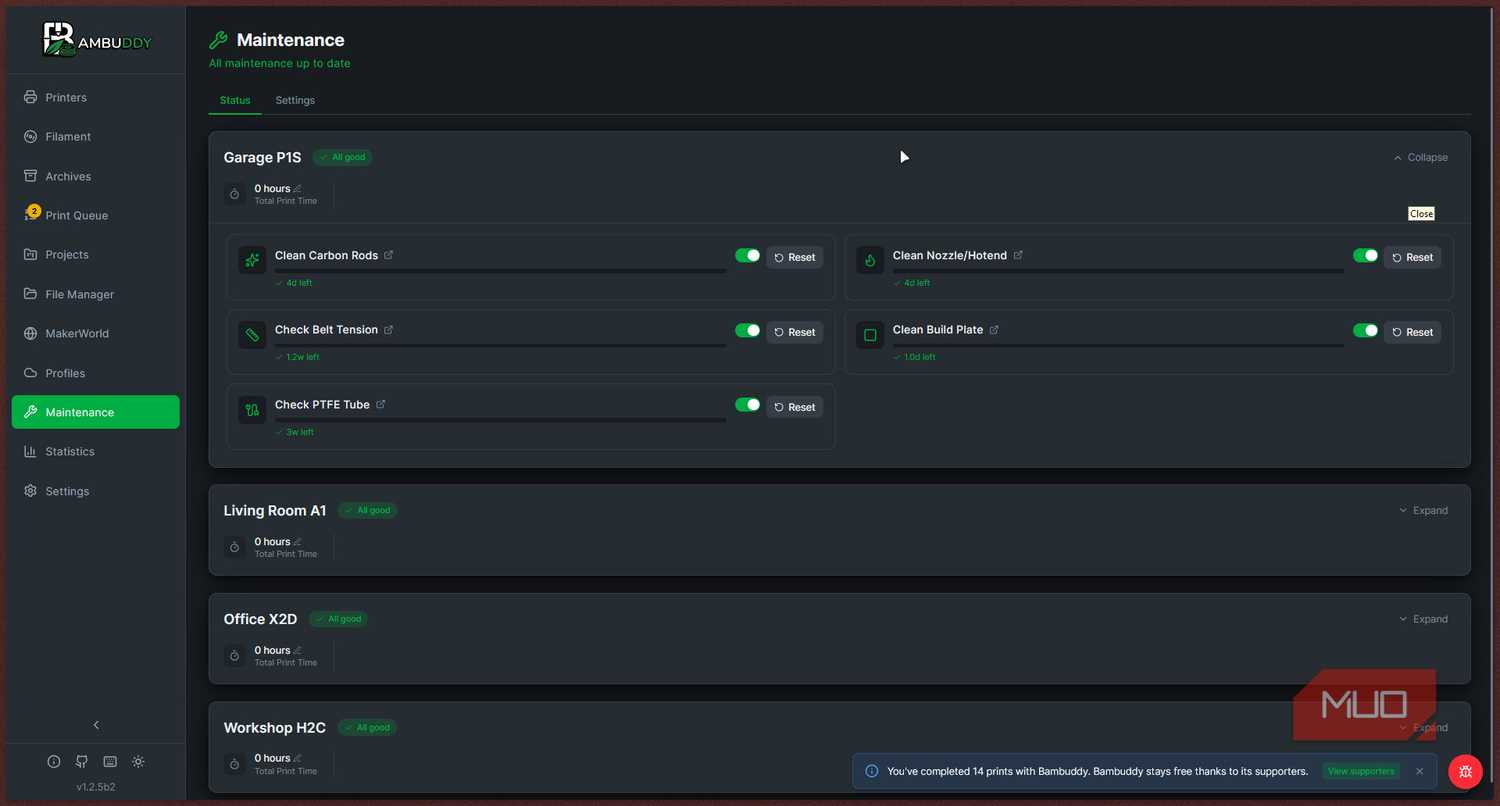Edit Workshop H2C print hours pencil icon

pos(297,758)
